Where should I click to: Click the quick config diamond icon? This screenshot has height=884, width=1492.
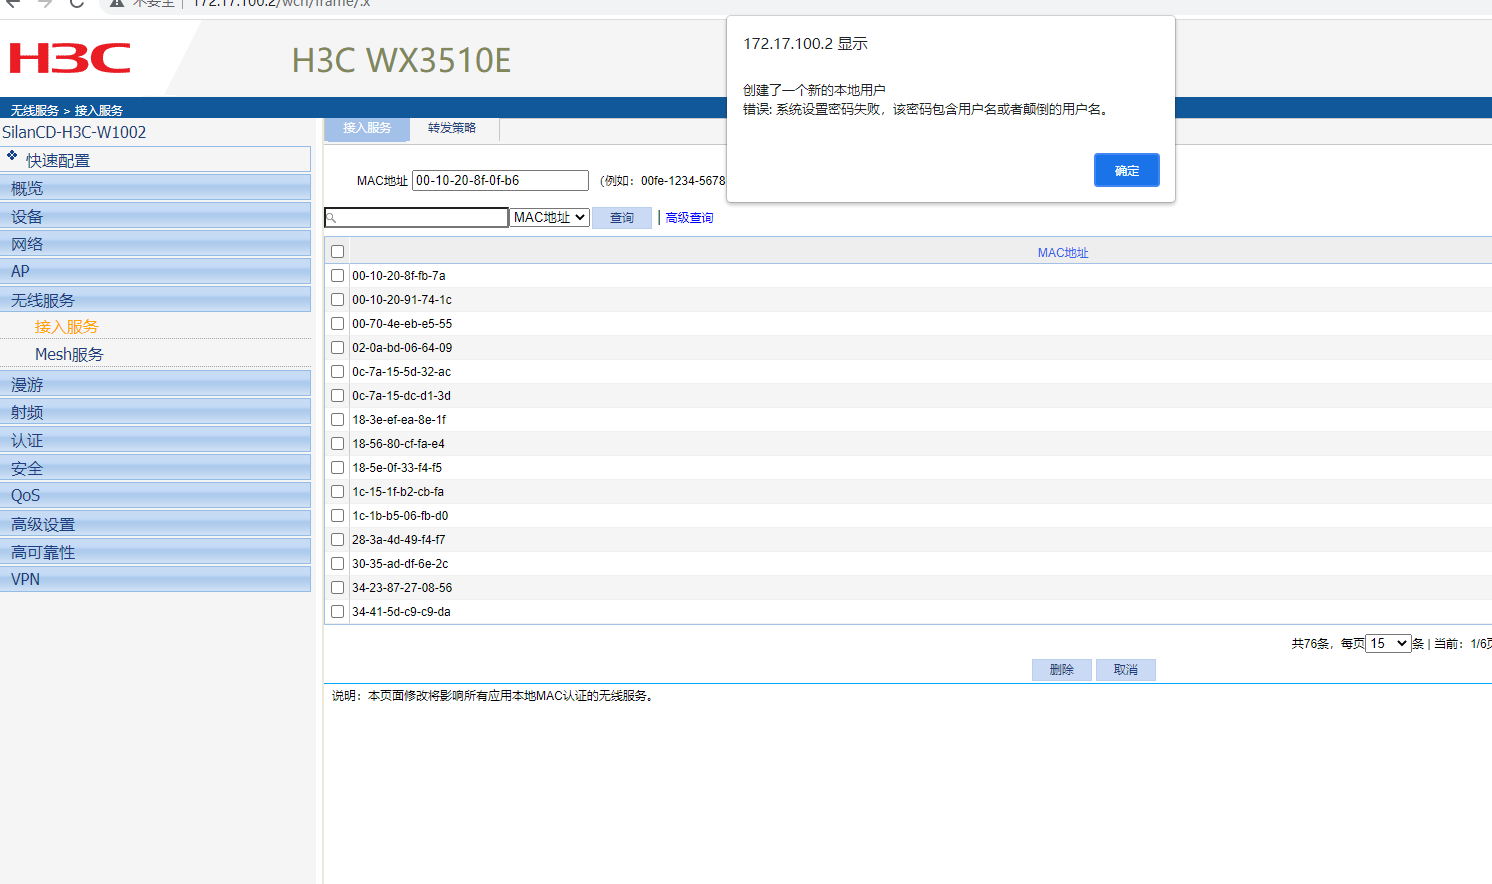12,156
